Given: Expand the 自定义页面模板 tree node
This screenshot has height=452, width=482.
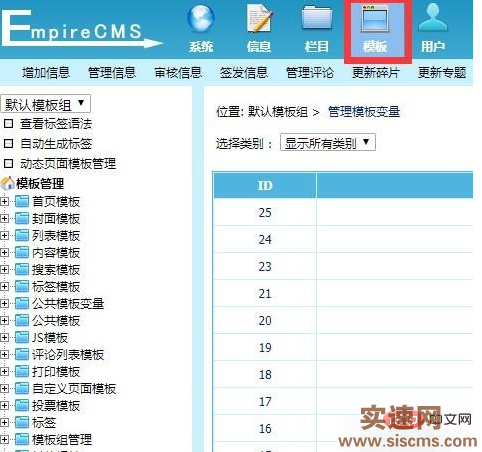Looking at the screenshot, I should pos(4,389).
